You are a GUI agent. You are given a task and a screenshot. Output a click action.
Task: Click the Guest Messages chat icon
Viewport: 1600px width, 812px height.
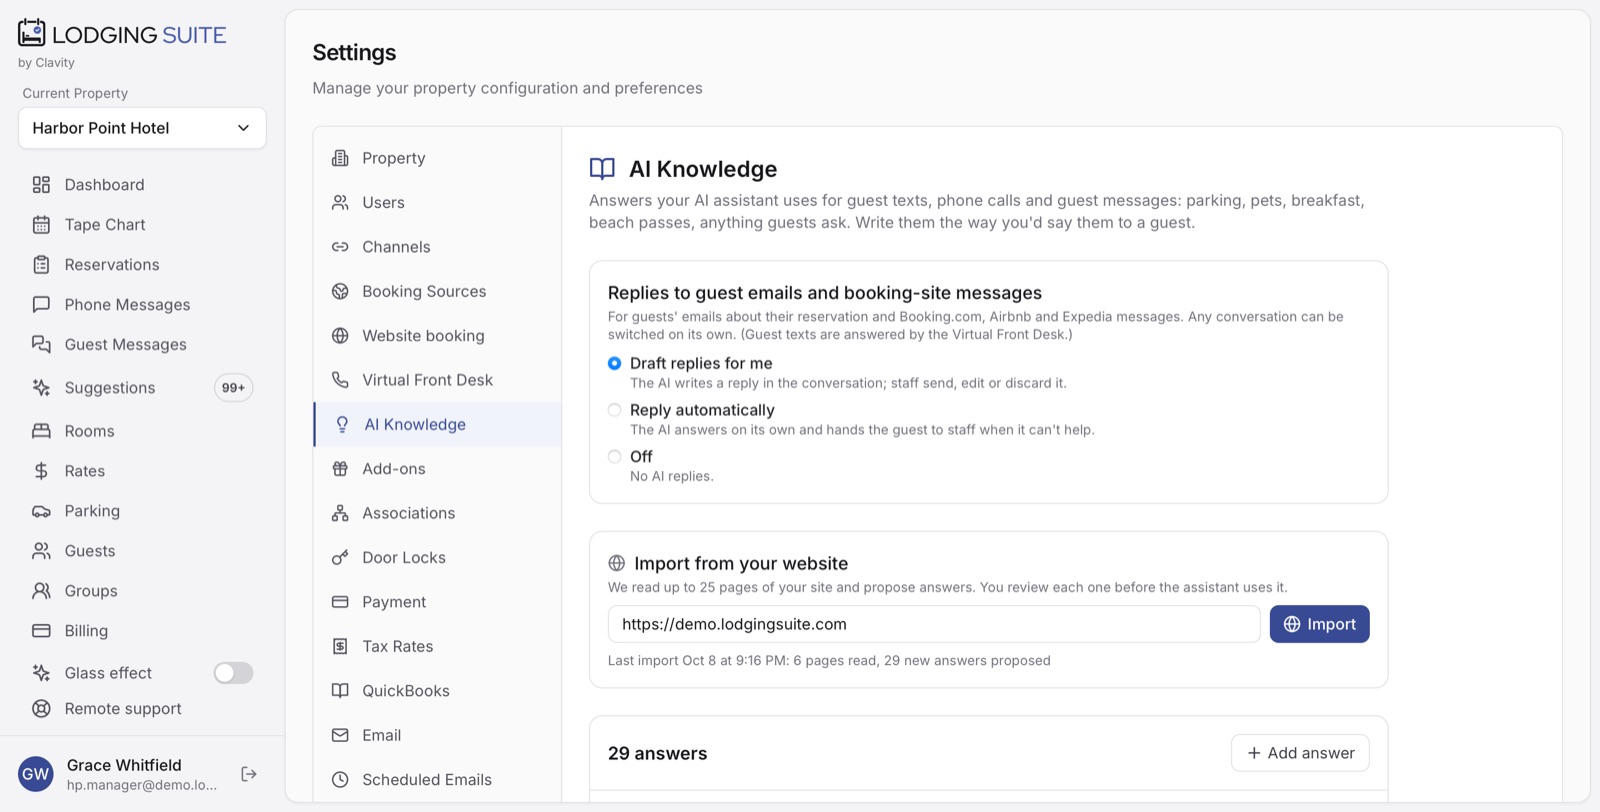pos(41,345)
